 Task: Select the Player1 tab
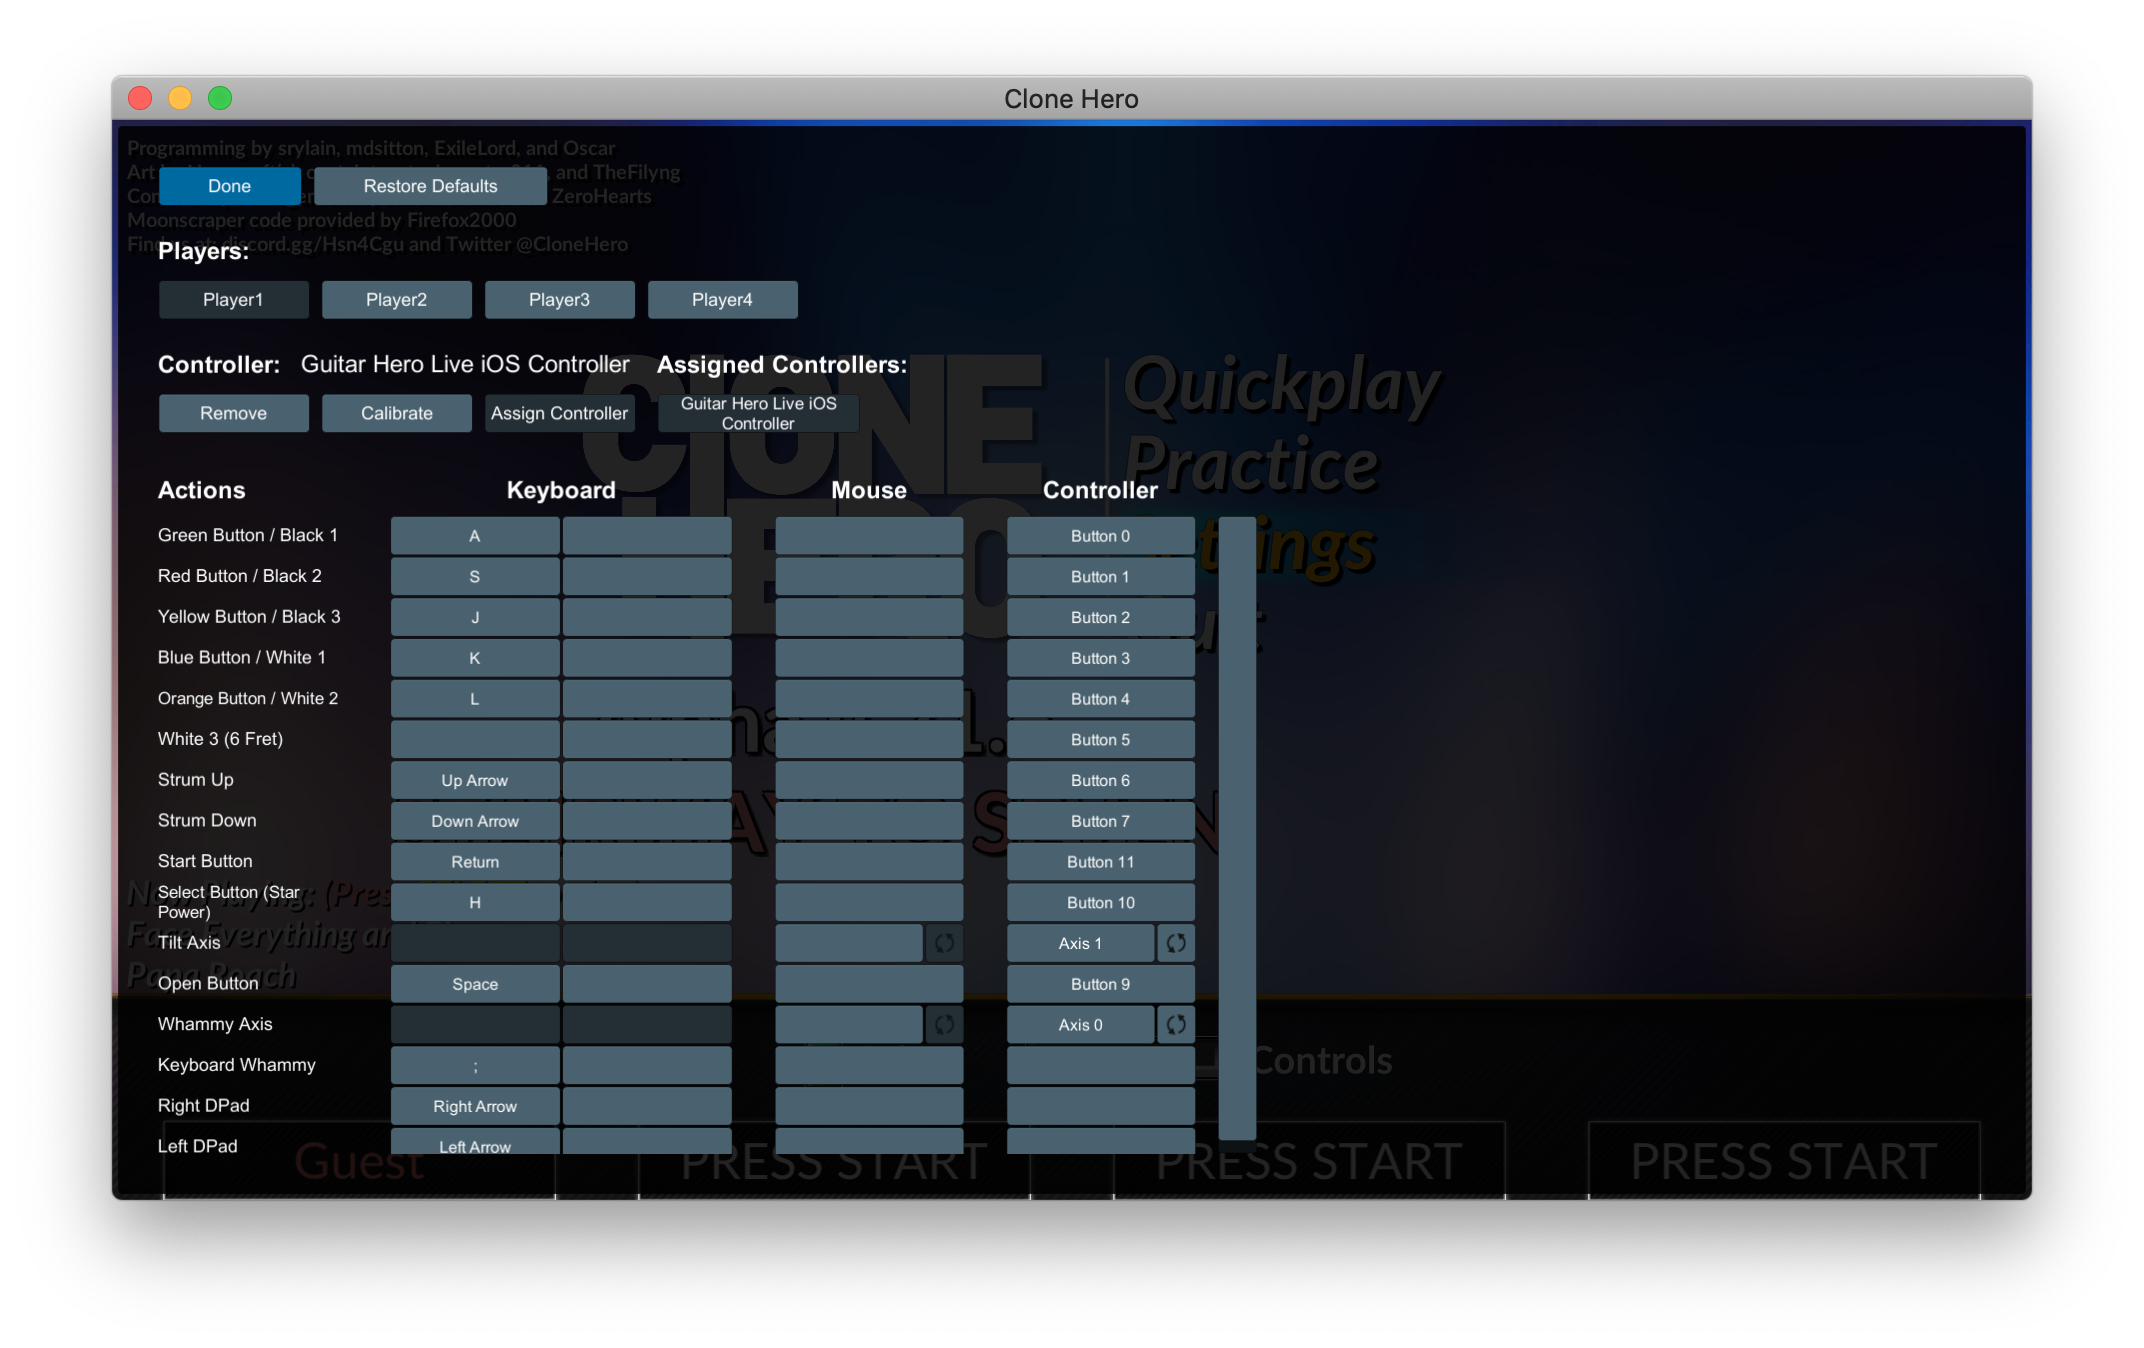click(233, 299)
